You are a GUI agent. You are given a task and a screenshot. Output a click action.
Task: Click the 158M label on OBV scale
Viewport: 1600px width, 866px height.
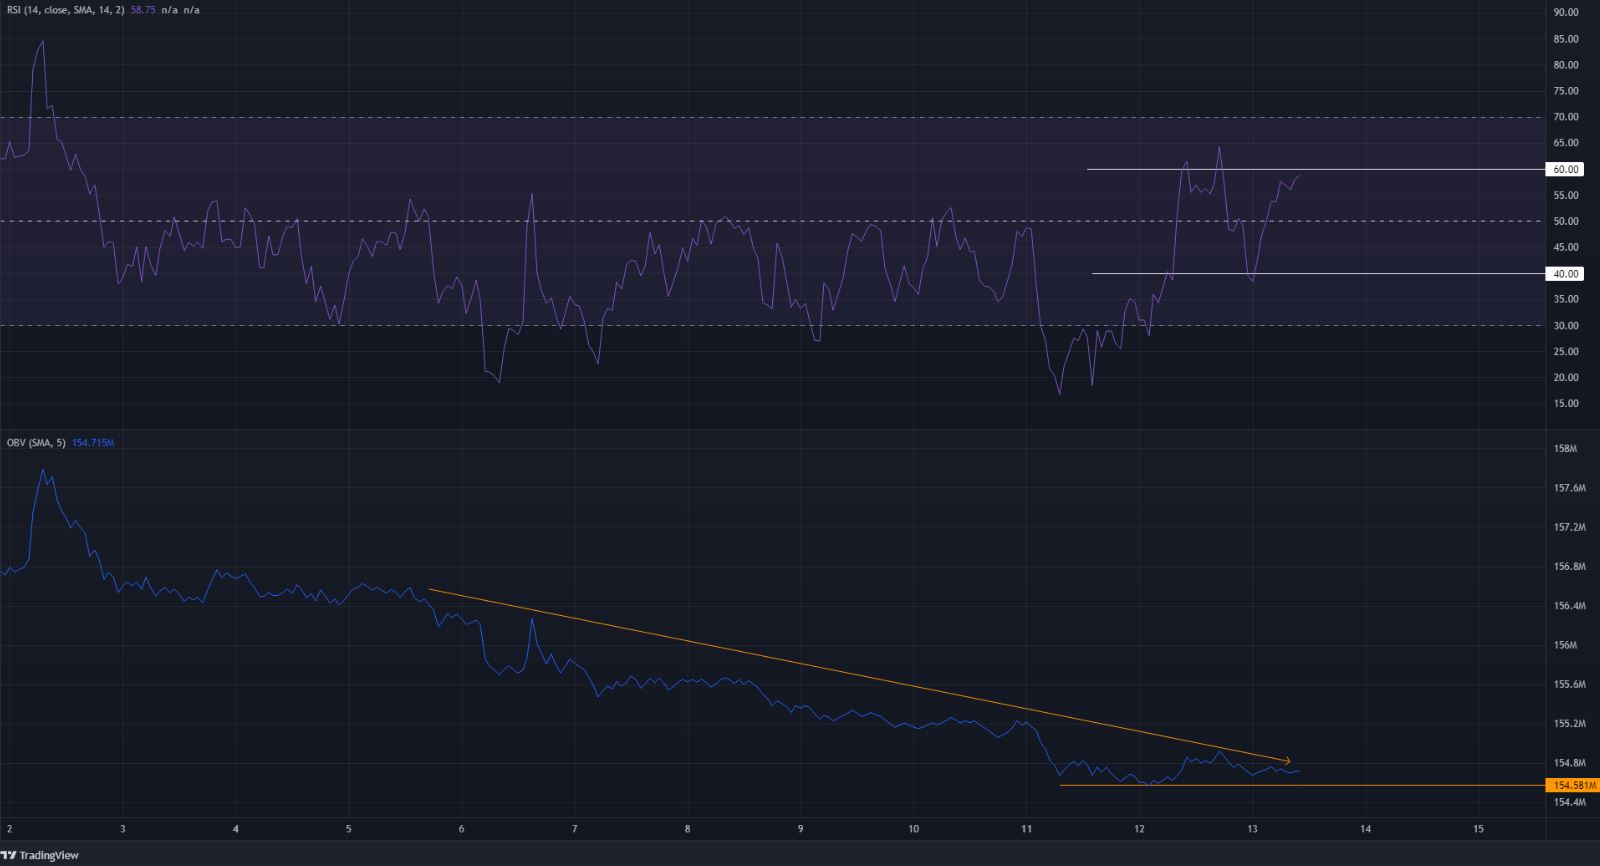pyautogui.click(x=1565, y=449)
